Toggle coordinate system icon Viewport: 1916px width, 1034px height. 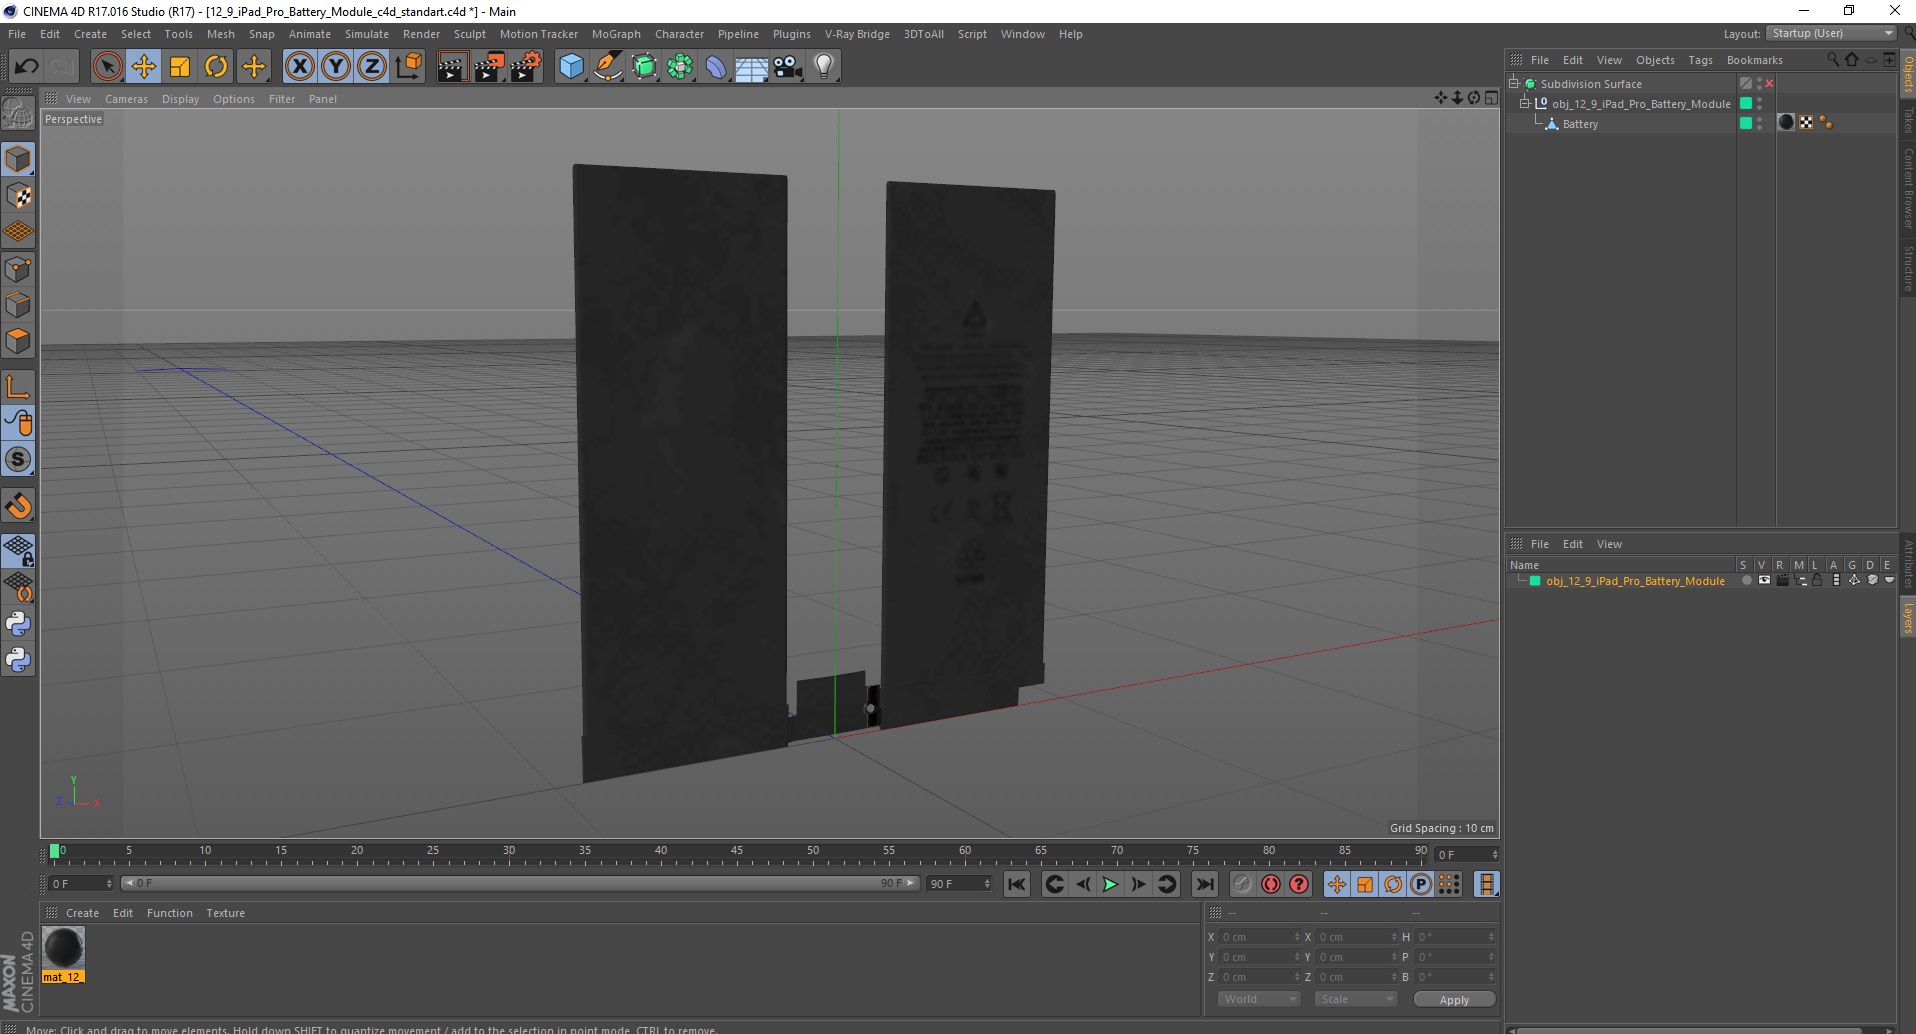[409, 67]
